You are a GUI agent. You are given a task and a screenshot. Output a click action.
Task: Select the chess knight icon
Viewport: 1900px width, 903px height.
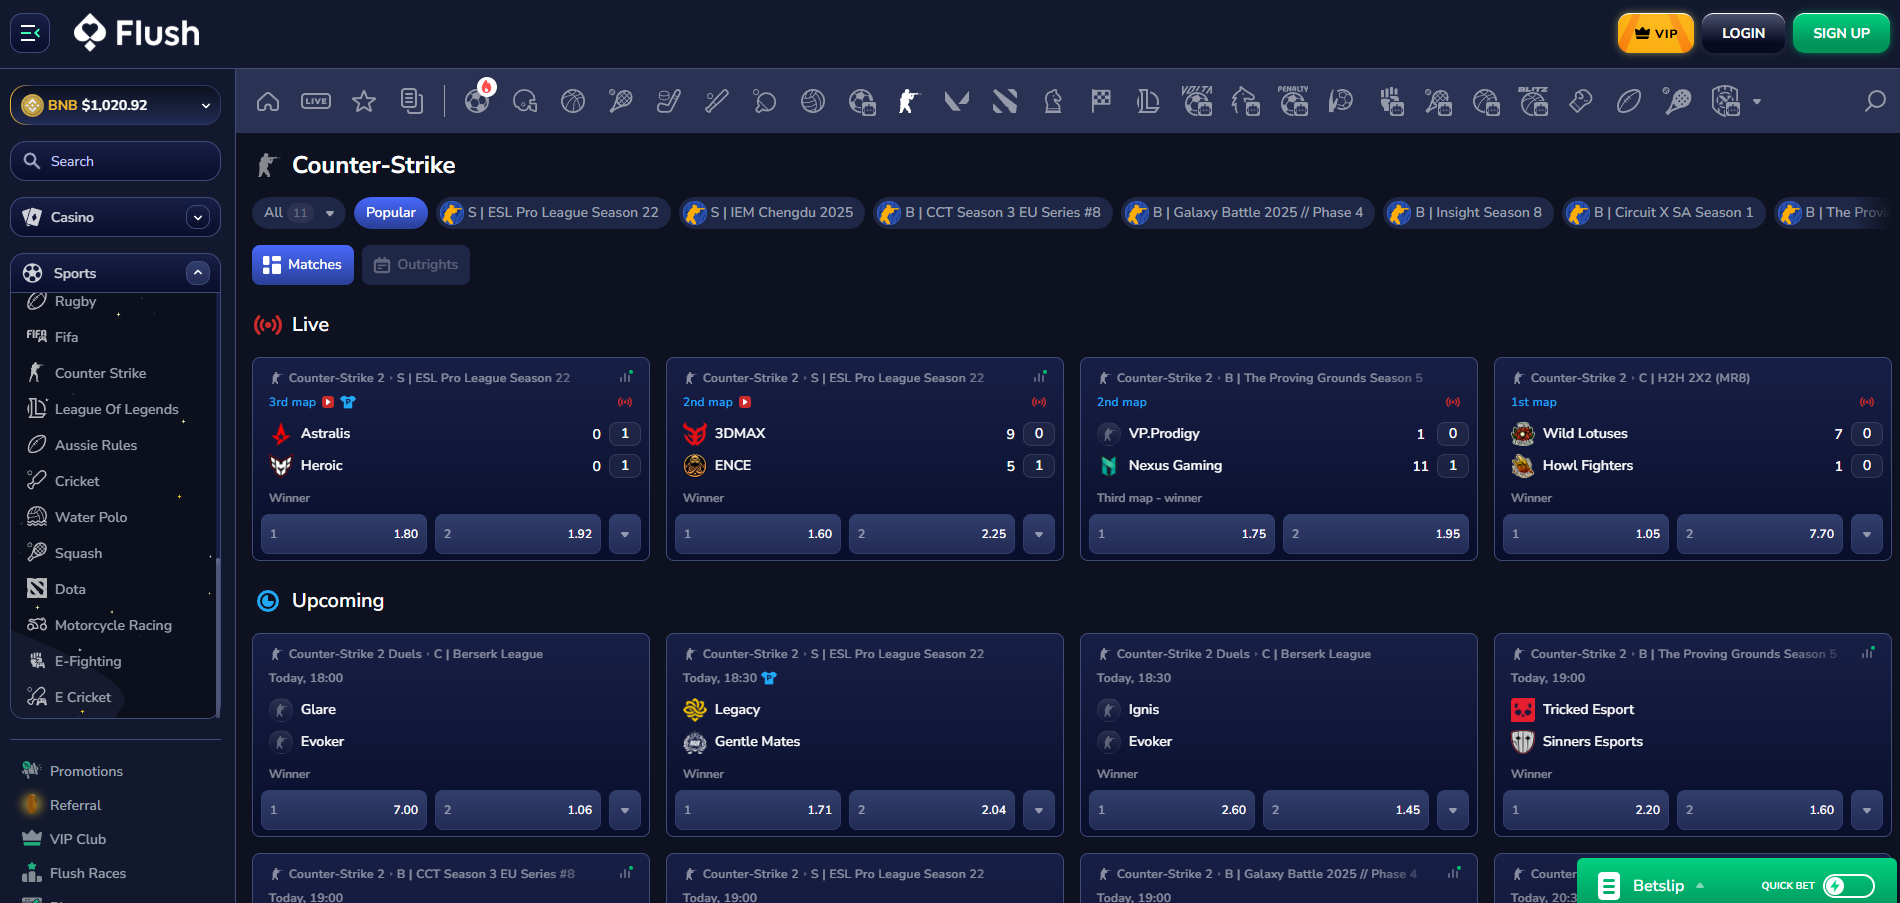coord(1053,101)
